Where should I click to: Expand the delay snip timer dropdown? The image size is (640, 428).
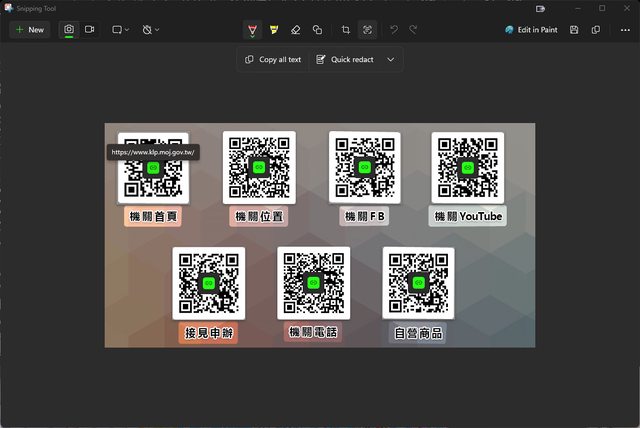pyautogui.click(x=151, y=30)
